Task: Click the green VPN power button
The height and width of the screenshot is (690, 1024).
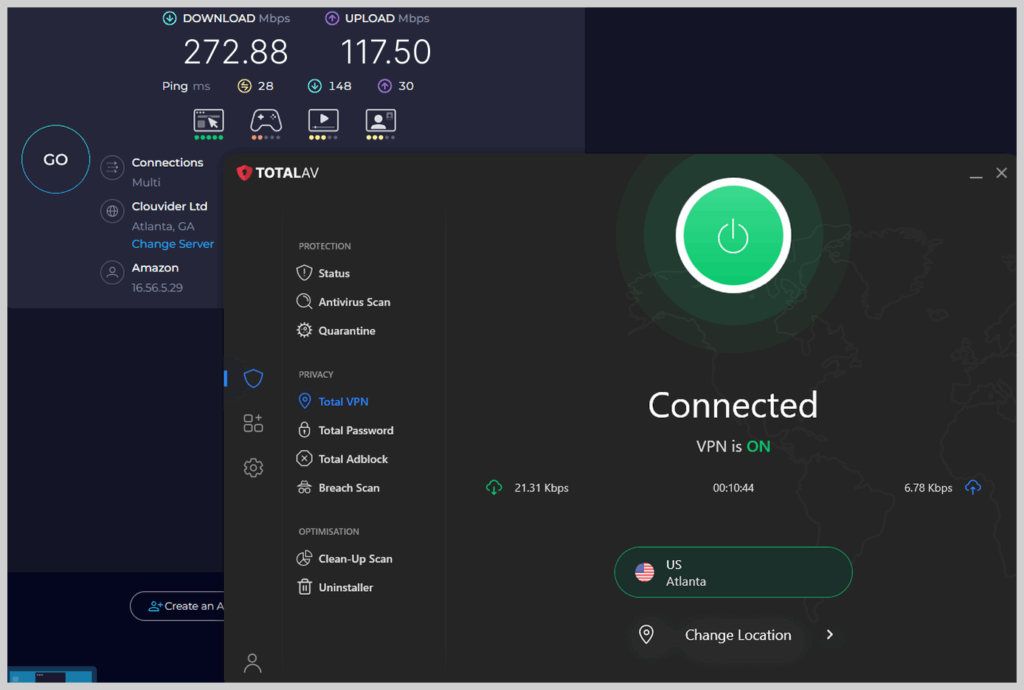Action: pos(733,236)
